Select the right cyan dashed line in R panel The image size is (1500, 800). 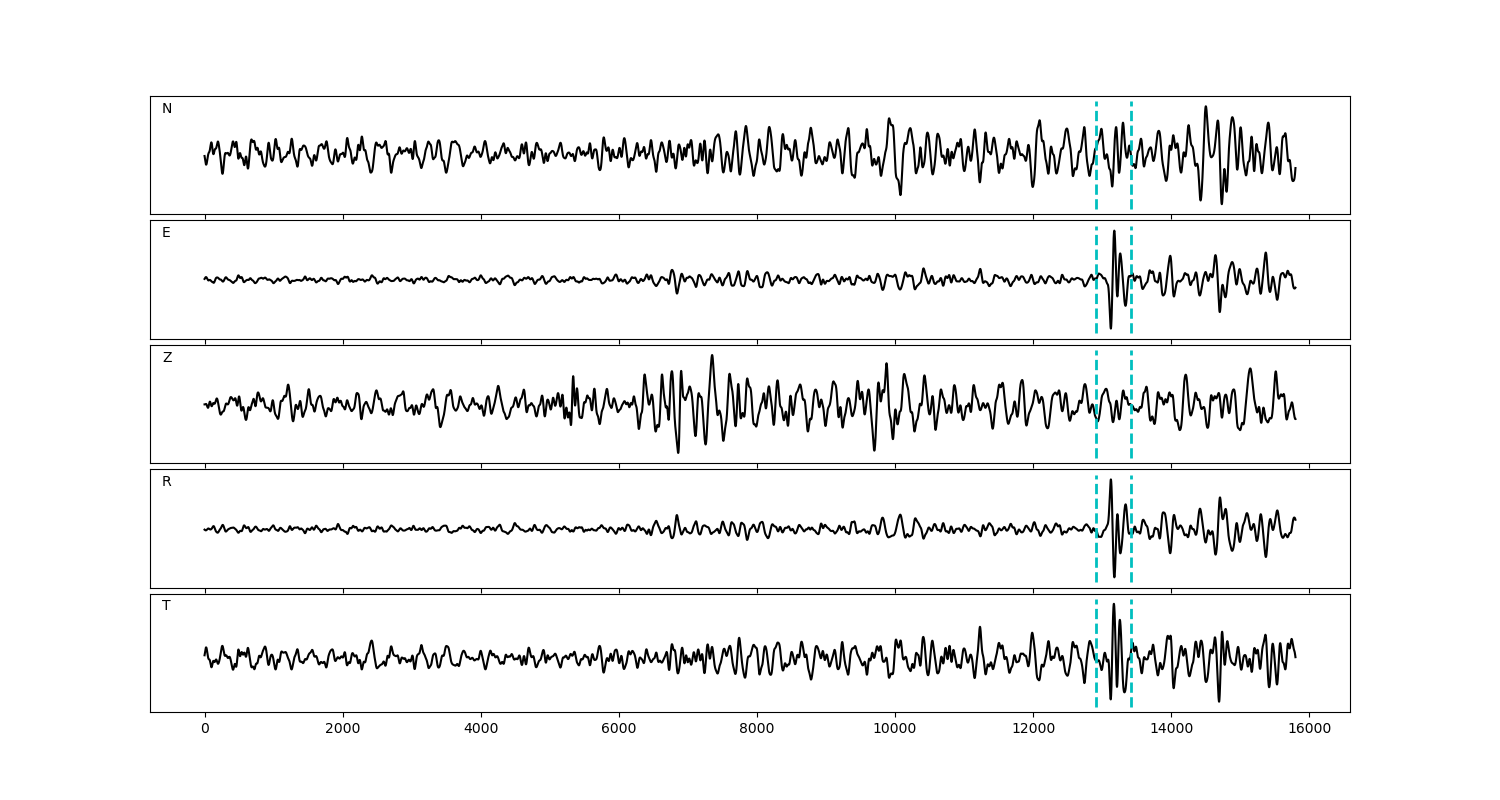click(x=1131, y=560)
